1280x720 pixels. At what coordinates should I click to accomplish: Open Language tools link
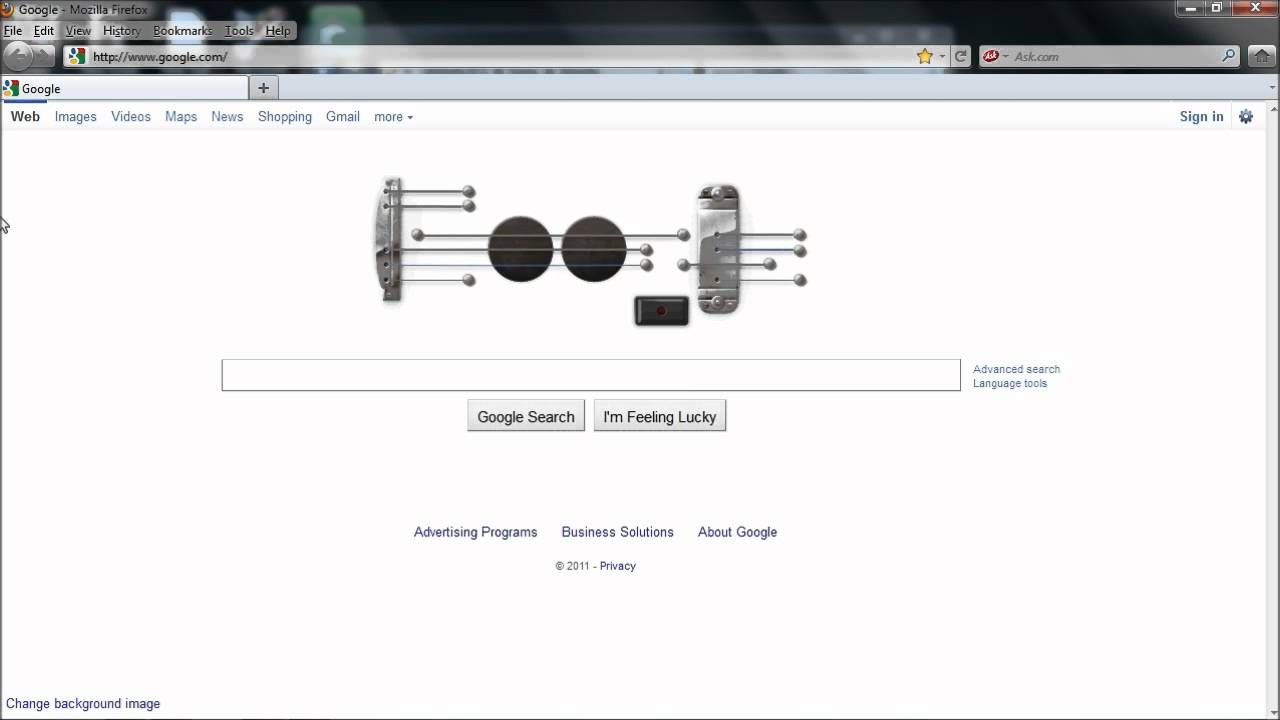coord(1010,383)
